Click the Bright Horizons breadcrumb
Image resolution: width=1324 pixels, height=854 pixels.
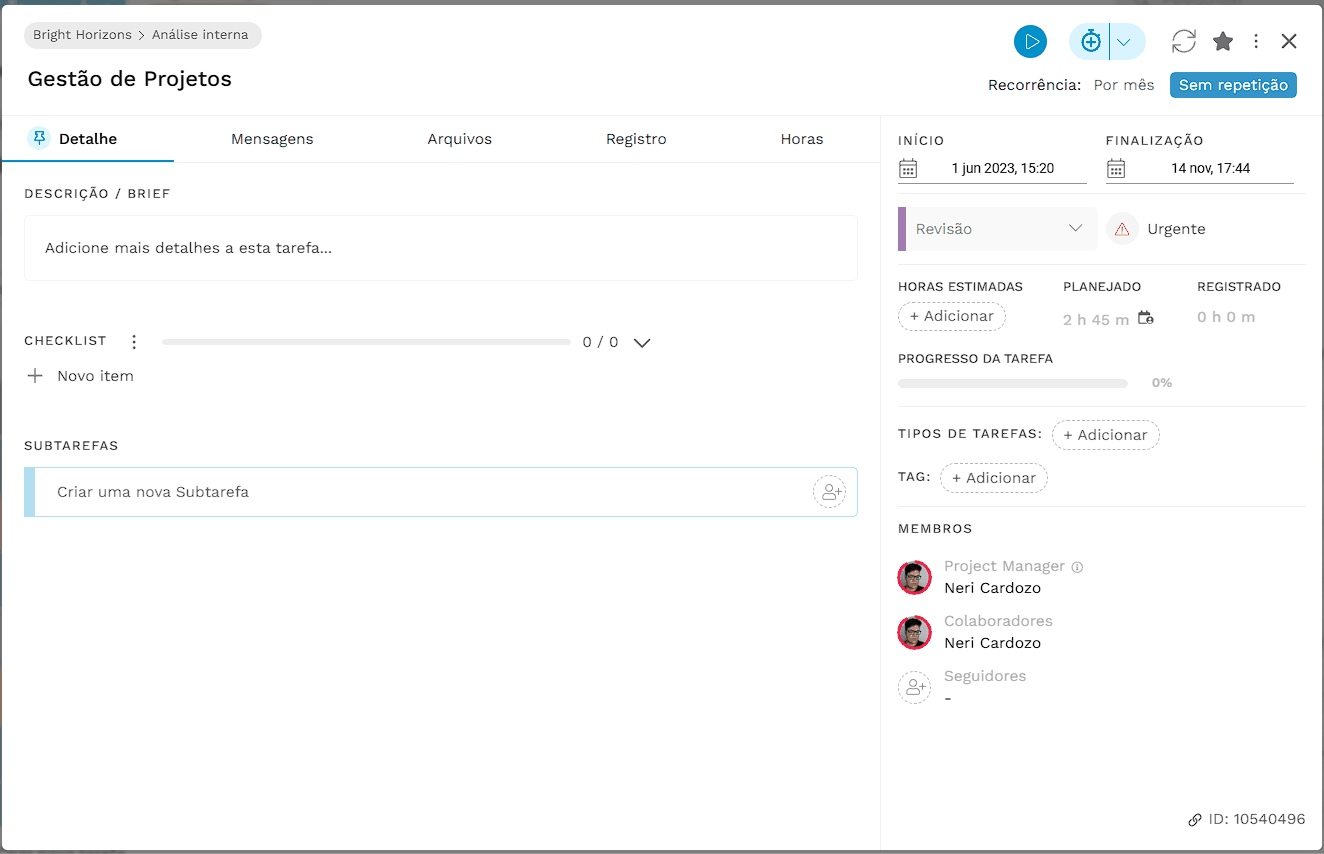(82, 35)
